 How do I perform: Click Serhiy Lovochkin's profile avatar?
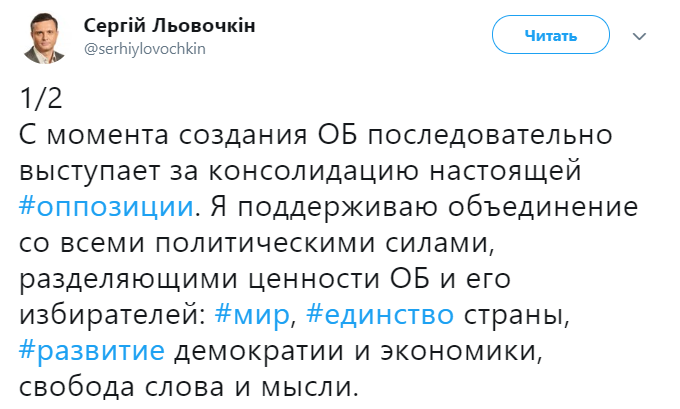pos(45,38)
